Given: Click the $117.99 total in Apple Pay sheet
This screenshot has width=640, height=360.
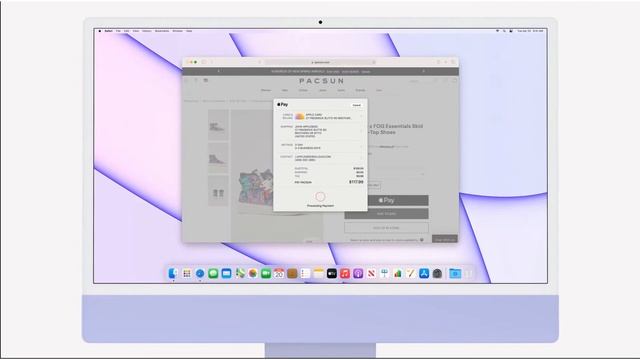Looking at the screenshot, I should pyautogui.click(x=356, y=182).
